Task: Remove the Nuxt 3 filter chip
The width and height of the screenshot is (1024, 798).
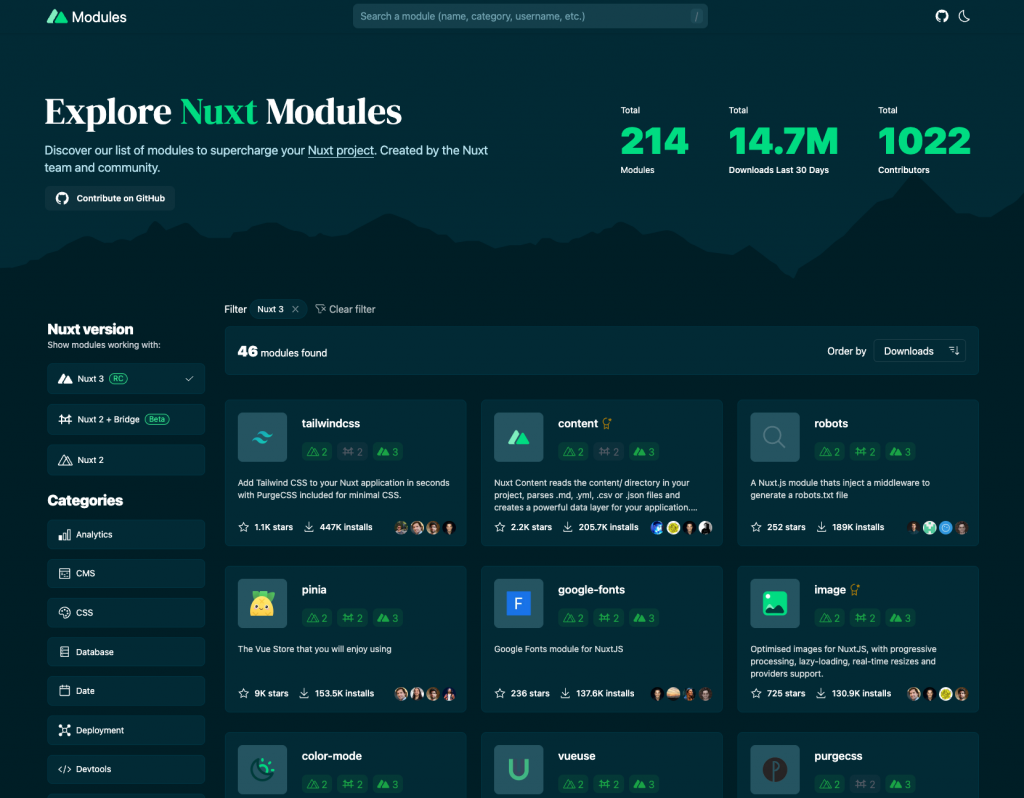Action: point(295,309)
